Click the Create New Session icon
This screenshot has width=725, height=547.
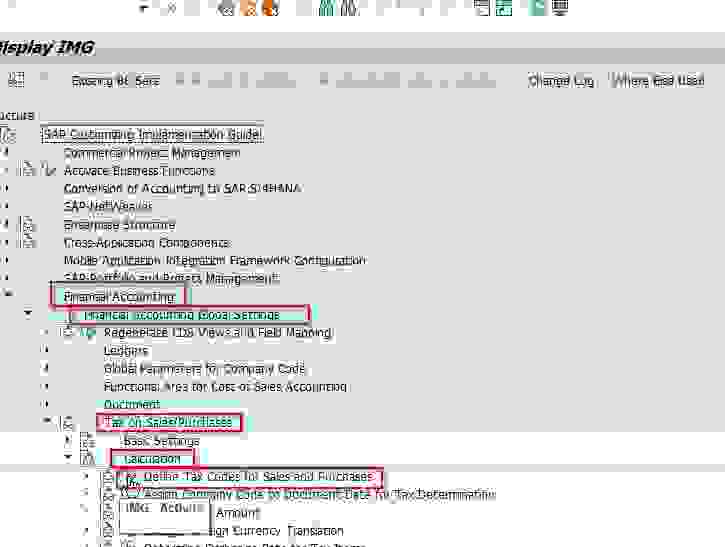482,8
